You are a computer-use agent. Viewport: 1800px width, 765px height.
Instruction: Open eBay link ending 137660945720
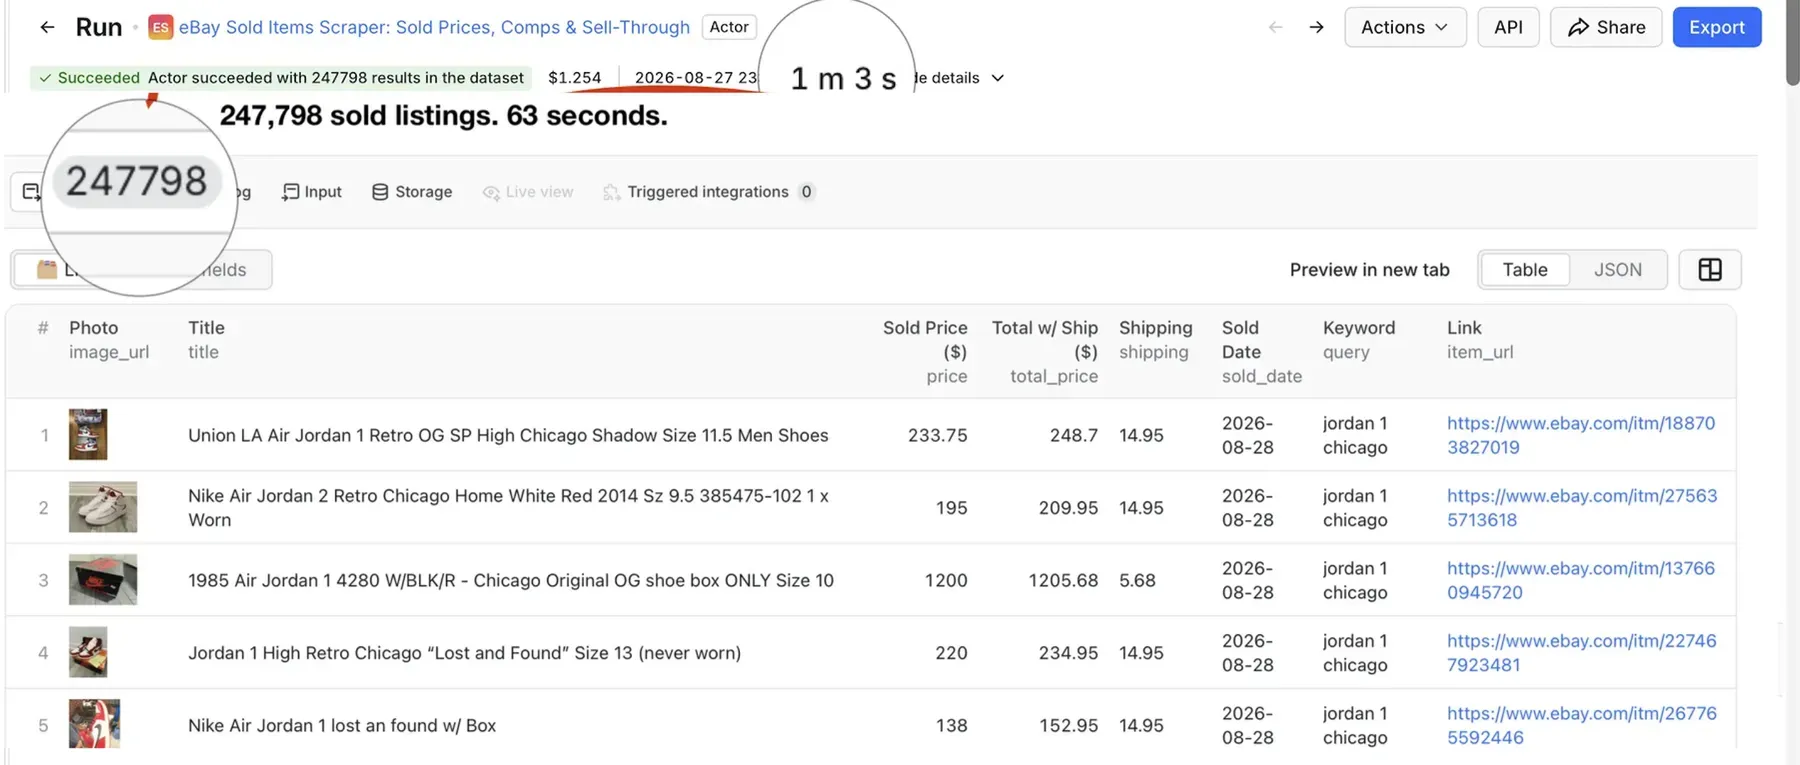click(1581, 580)
